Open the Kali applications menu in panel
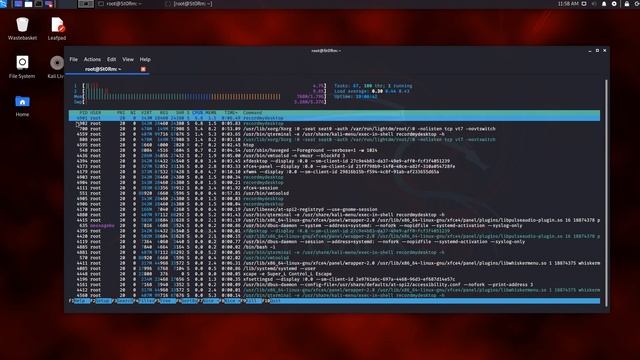640x360 pixels. tap(3, 4)
